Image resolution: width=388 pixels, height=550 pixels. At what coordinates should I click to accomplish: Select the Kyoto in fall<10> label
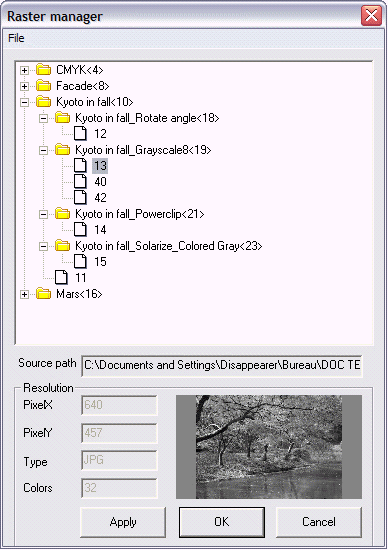click(95, 102)
